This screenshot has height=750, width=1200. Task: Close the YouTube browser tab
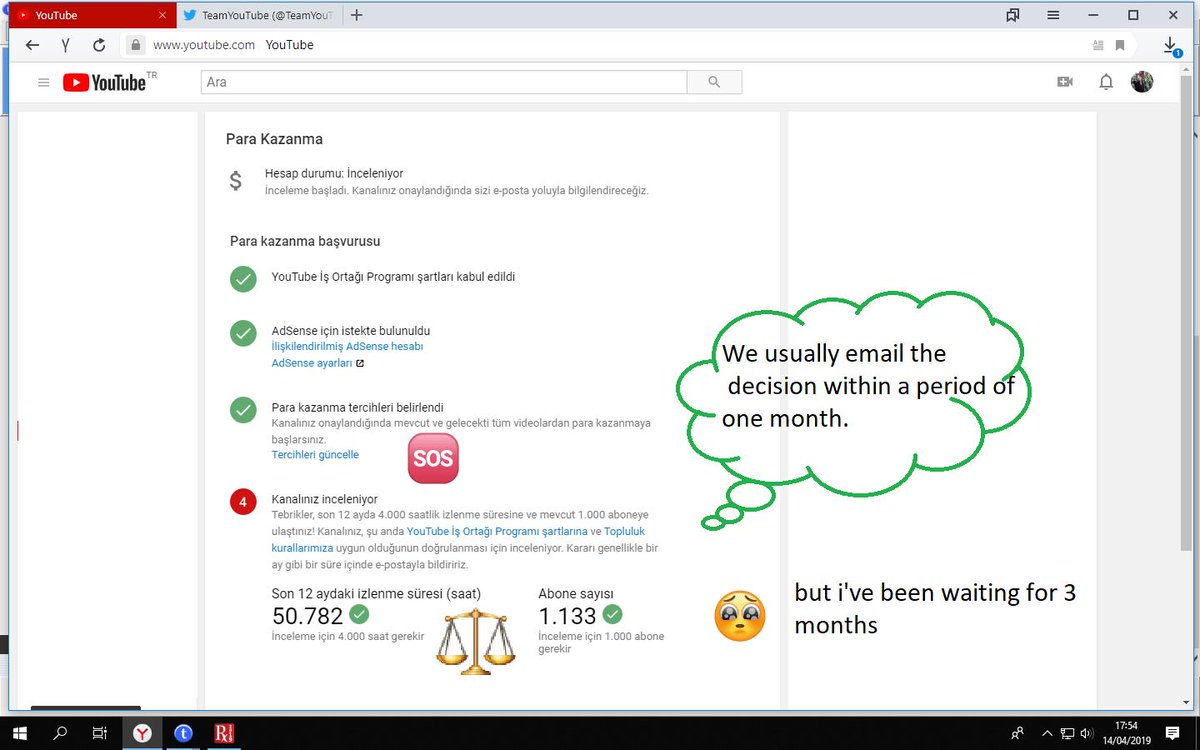pos(162,15)
